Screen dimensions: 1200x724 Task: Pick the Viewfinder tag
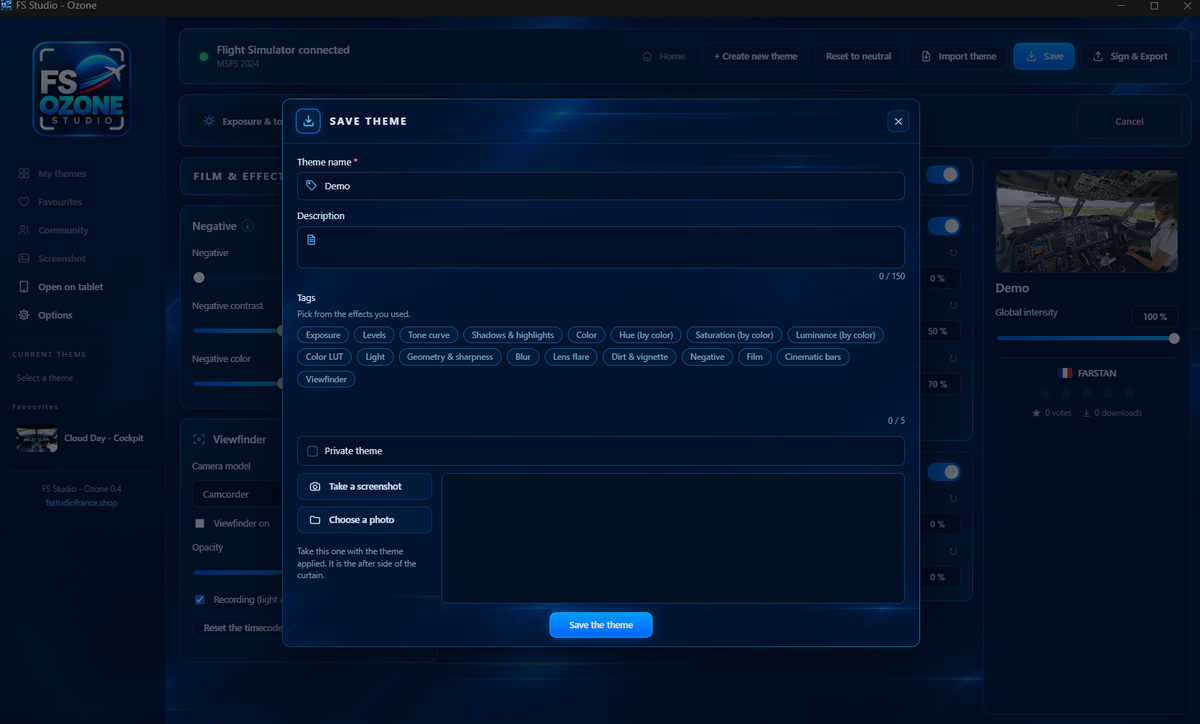pyautogui.click(x=326, y=379)
